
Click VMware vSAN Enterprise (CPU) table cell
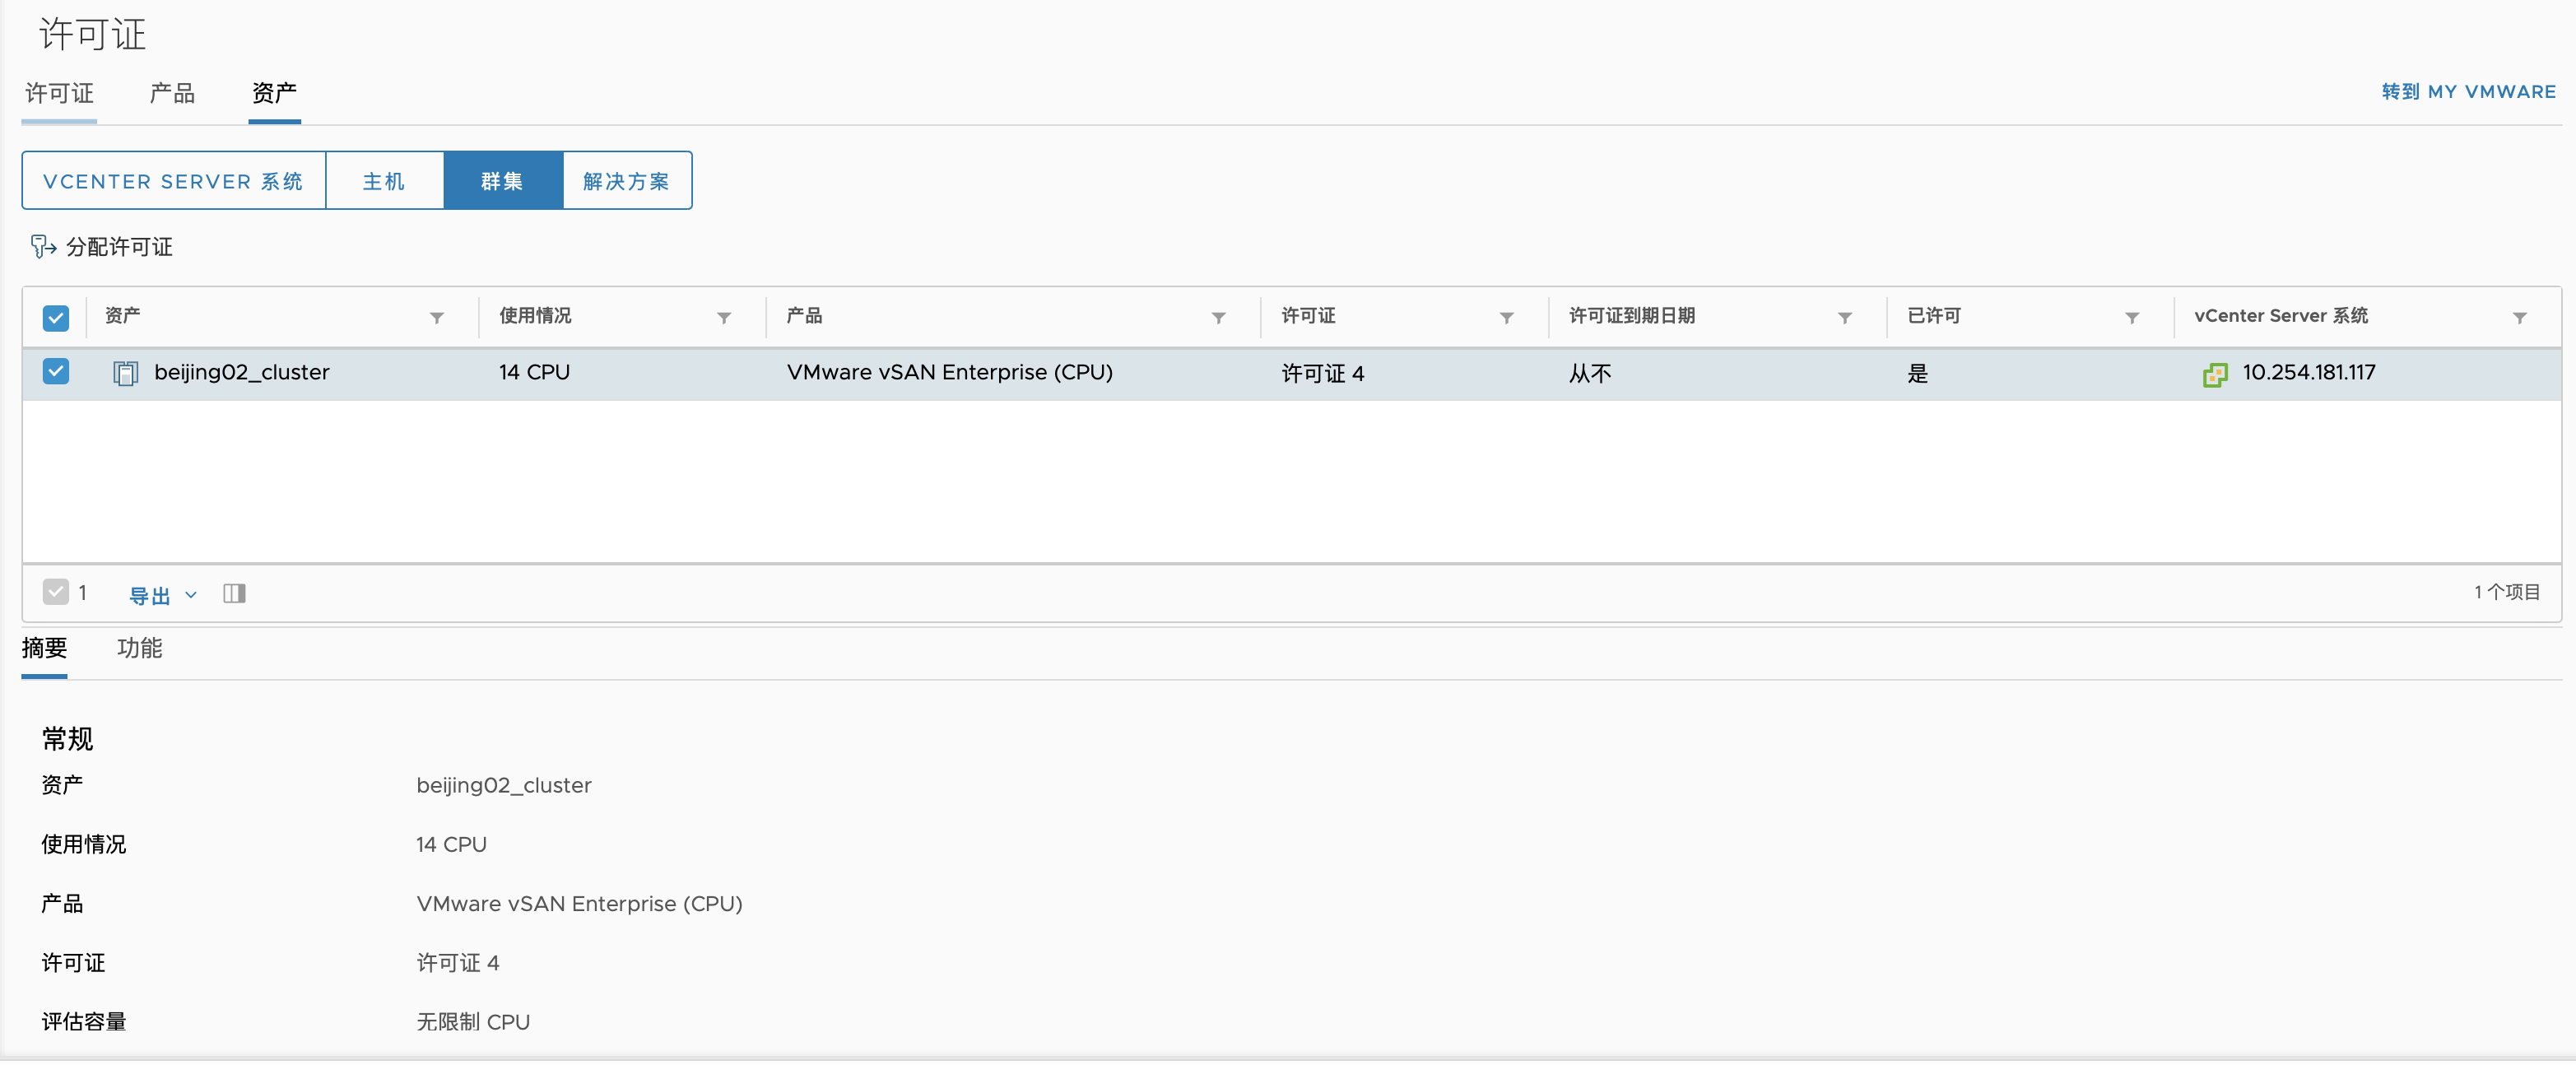[949, 373]
